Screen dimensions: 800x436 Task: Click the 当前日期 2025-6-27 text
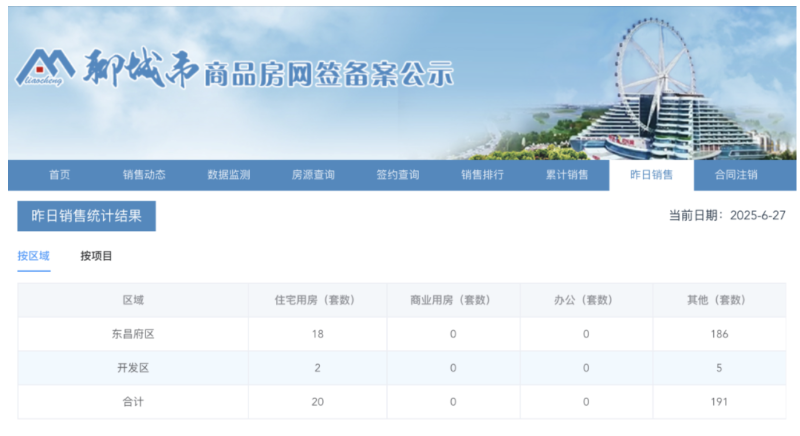727,216
